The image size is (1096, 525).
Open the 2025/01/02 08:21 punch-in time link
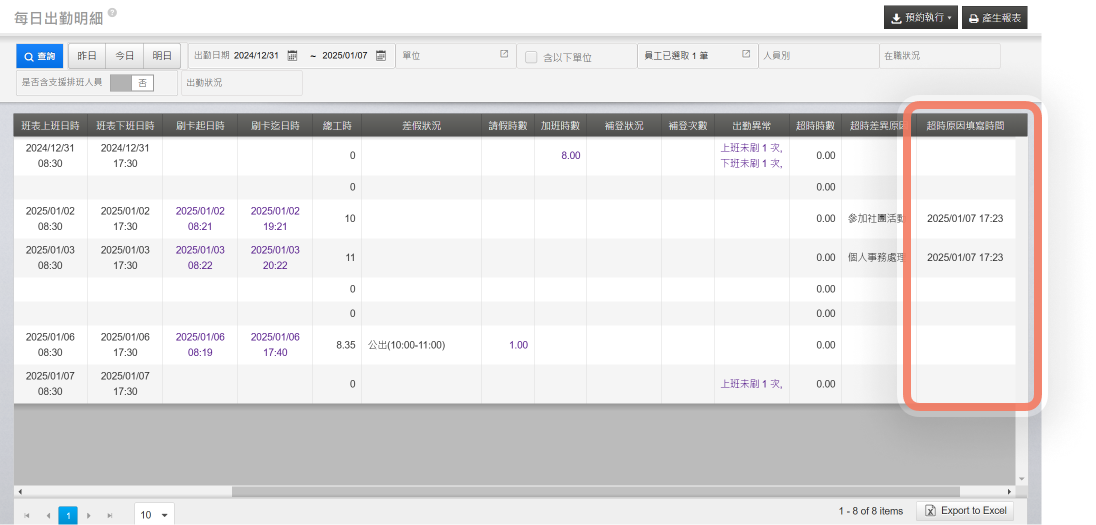[x=200, y=218]
